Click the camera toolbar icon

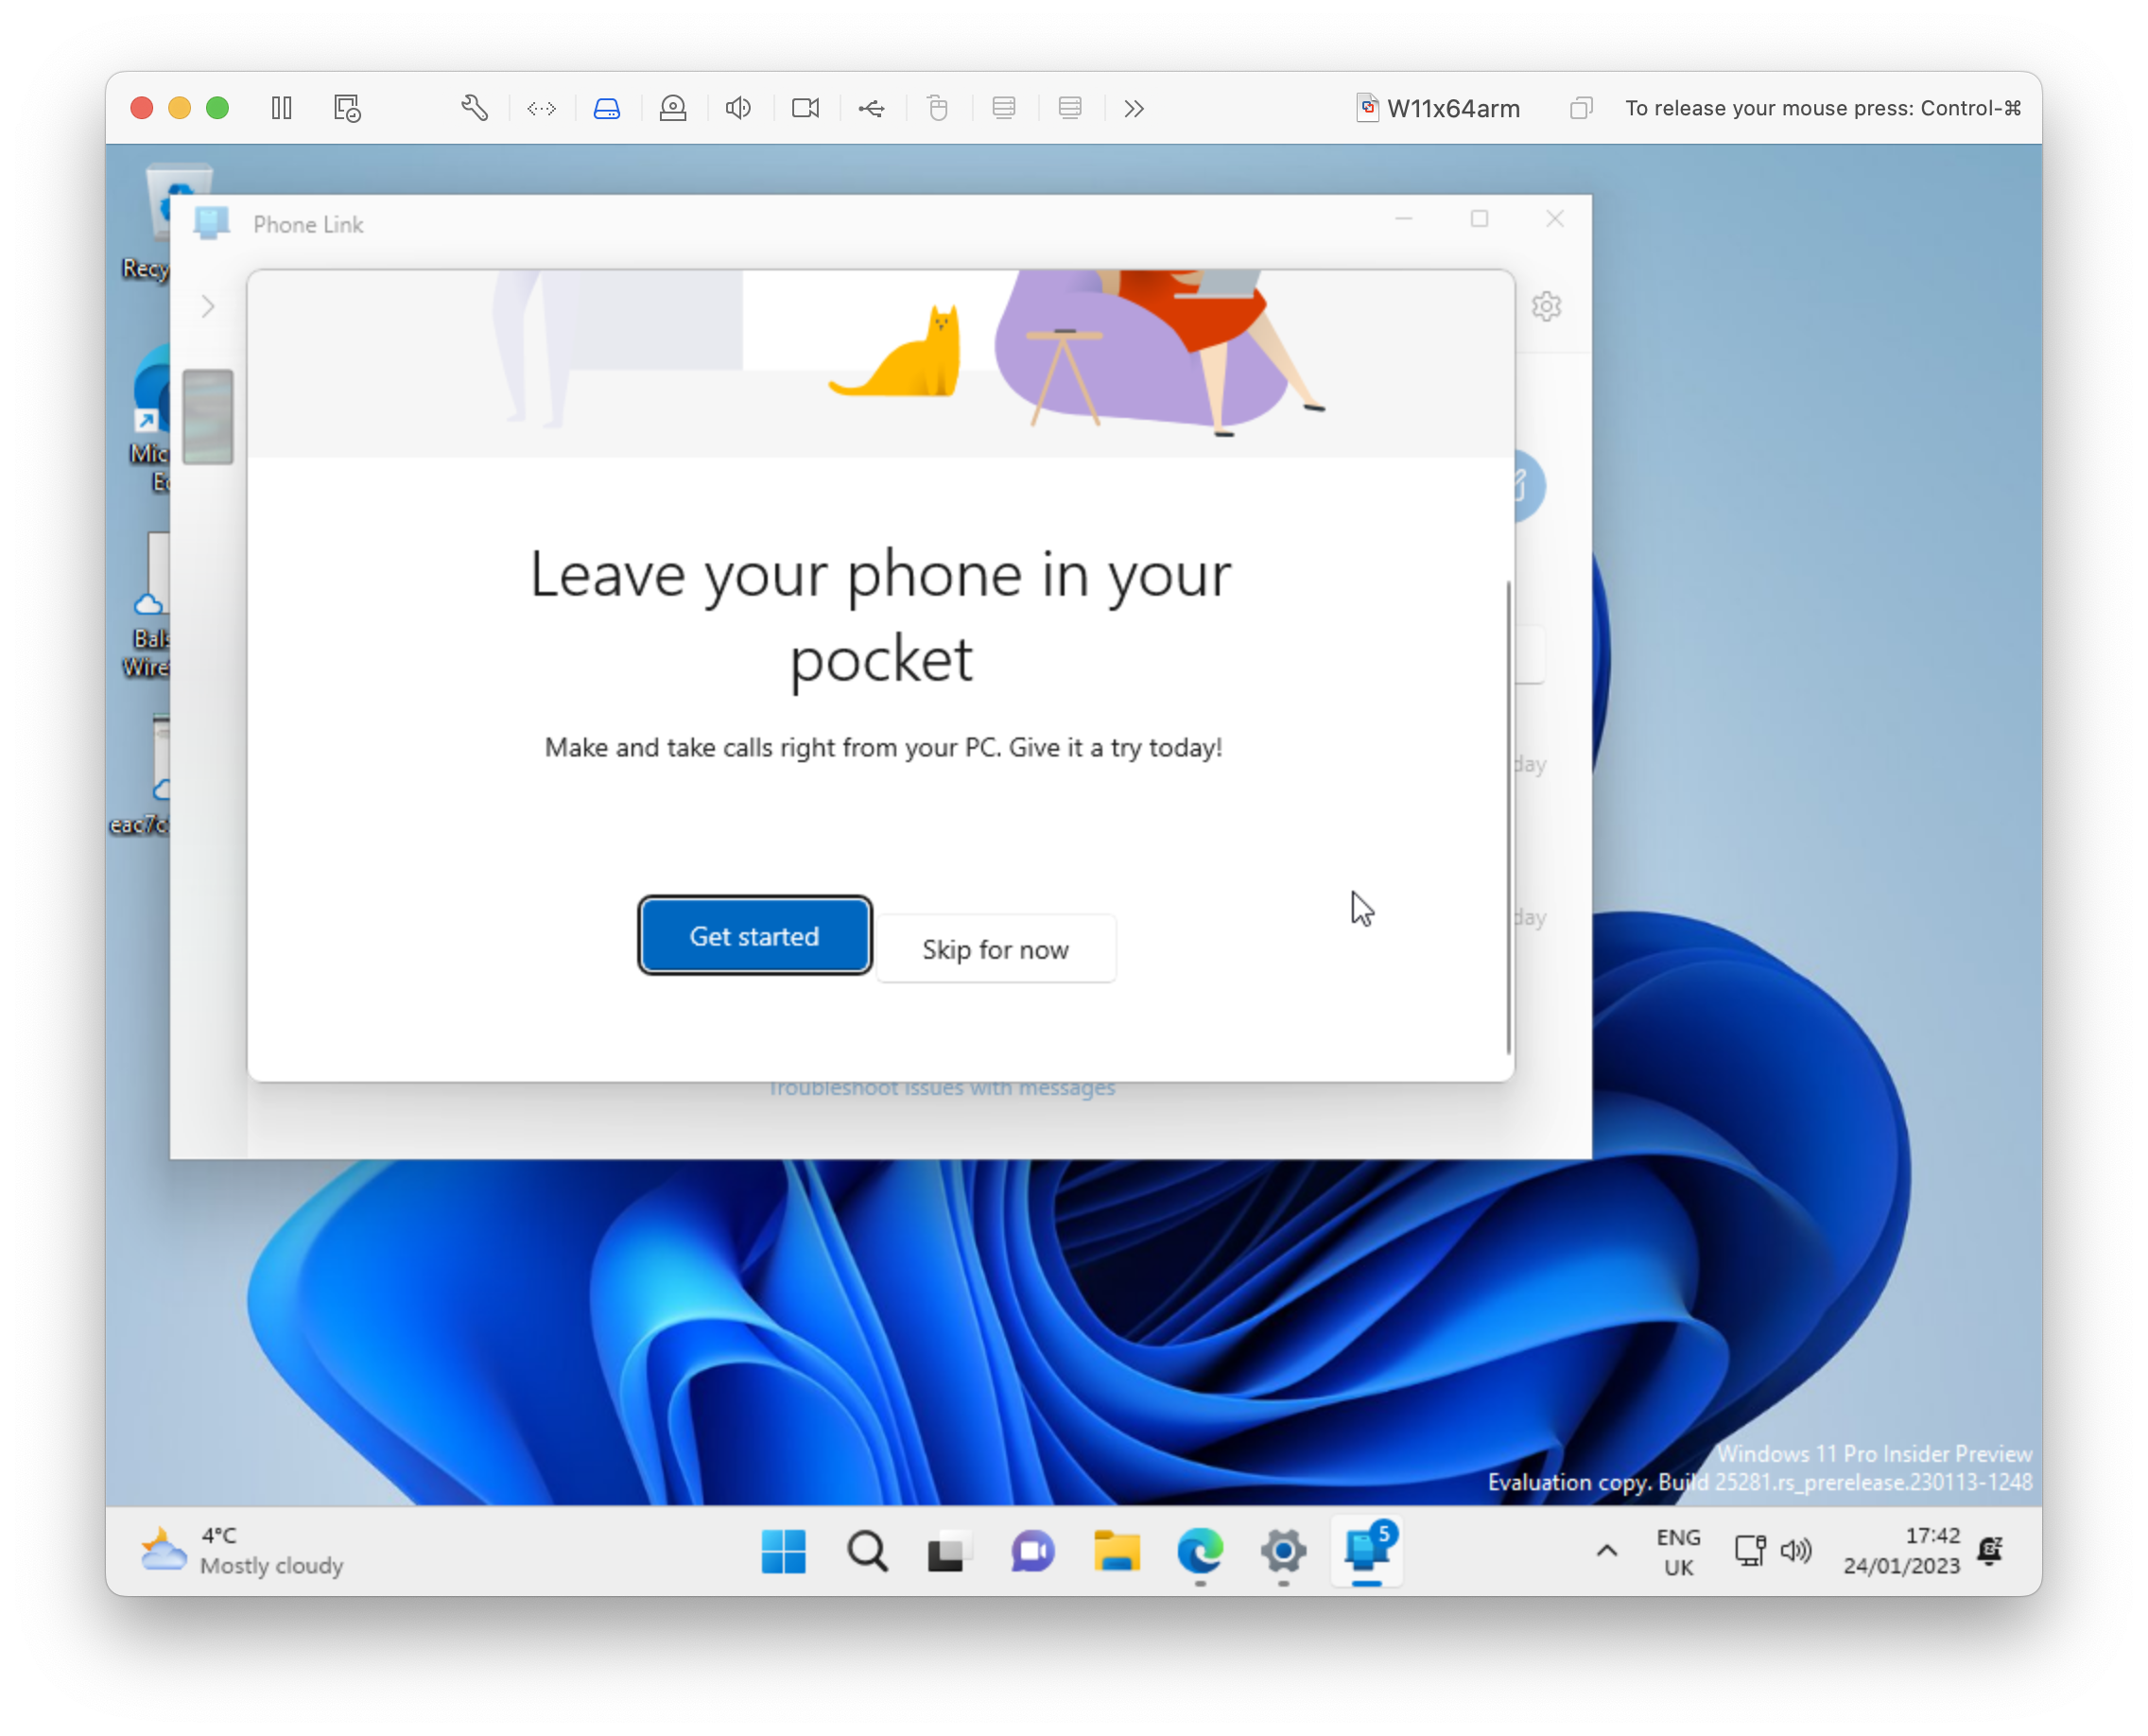pyautogui.click(x=805, y=108)
